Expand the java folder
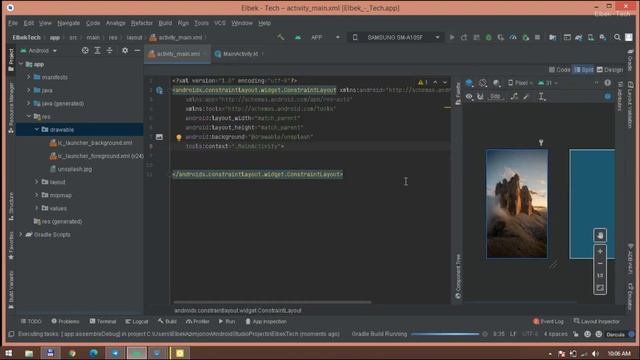Screen dimensions: 640x360 click(29, 90)
